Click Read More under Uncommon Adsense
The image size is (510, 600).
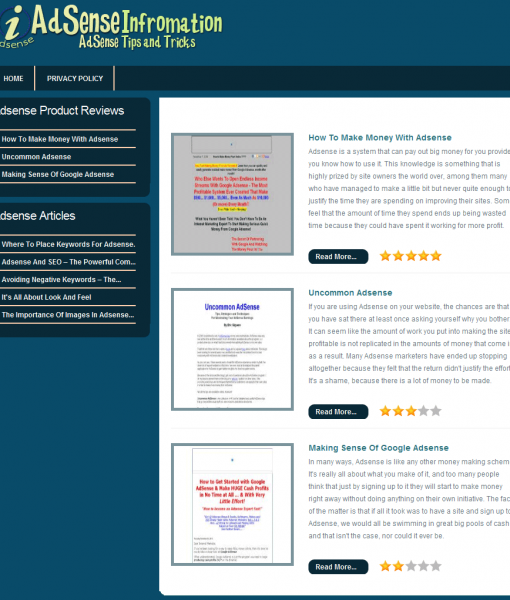[x=338, y=412]
